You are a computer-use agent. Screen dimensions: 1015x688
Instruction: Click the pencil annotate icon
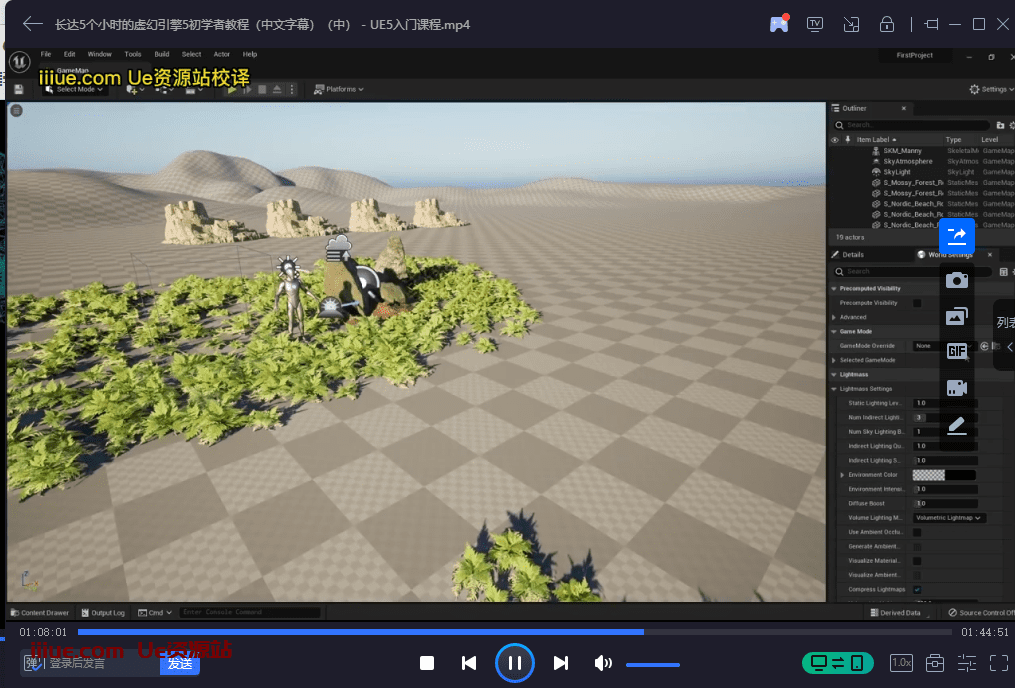point(957,426)
